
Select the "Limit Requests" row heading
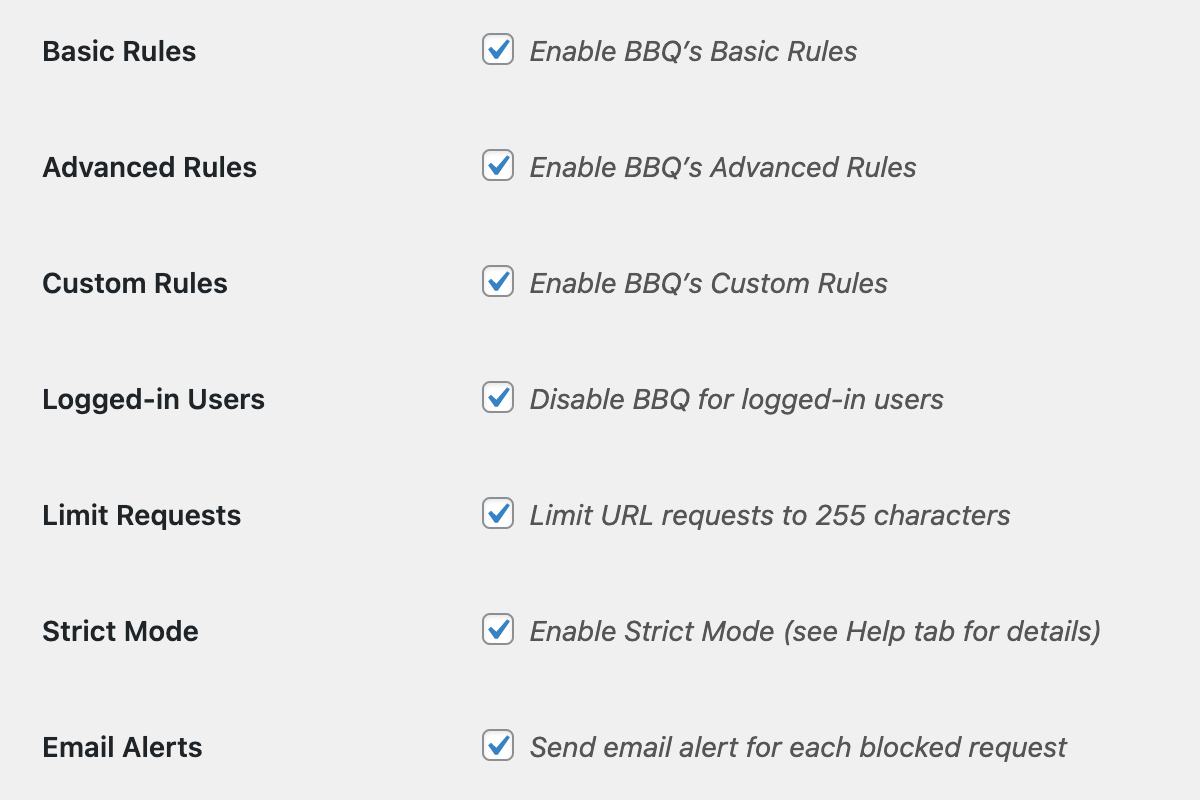point(141,515)
